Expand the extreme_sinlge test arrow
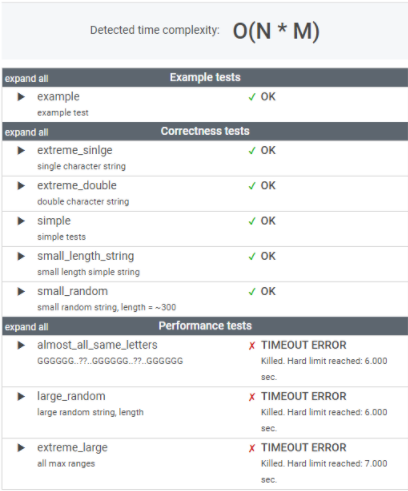The width and height of the screenshot is (408, 491). click(21, 151)
